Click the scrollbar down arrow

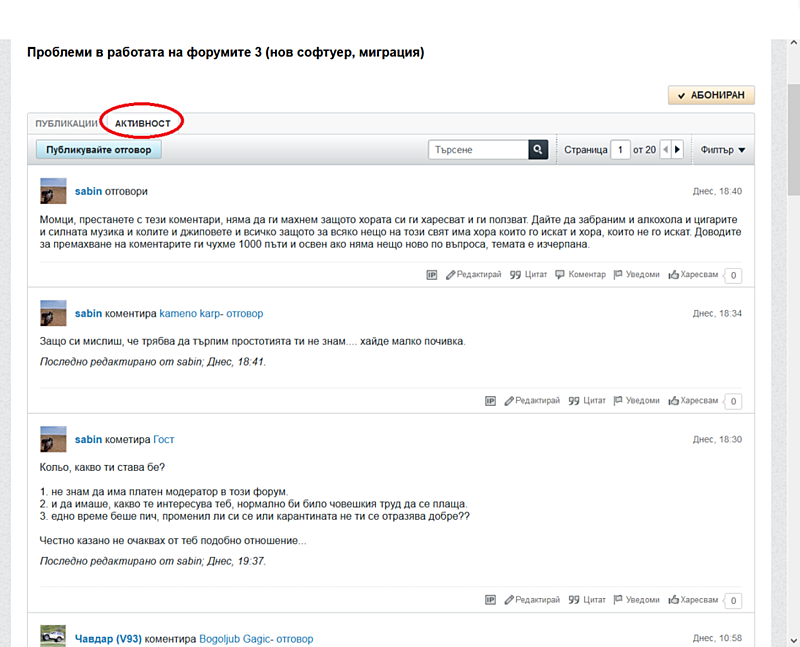(x=793, y=641)
